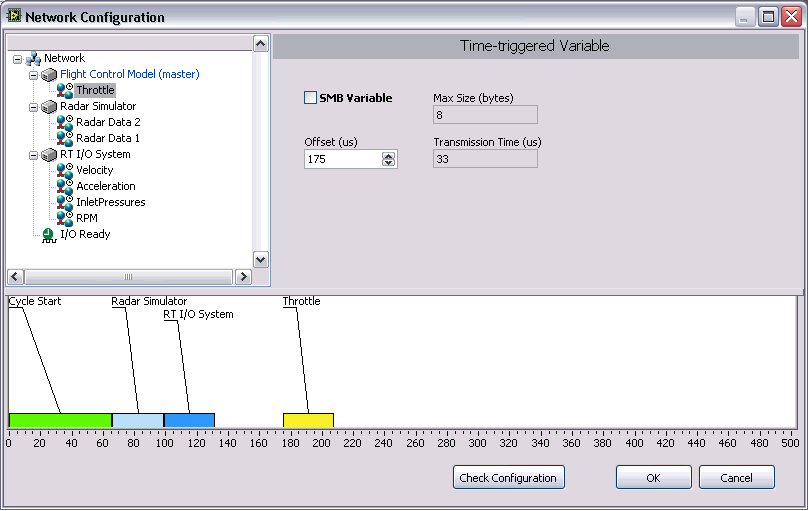Collapse the Radar Simulator node
Viewport: 808px width, 511px height.
34,106
